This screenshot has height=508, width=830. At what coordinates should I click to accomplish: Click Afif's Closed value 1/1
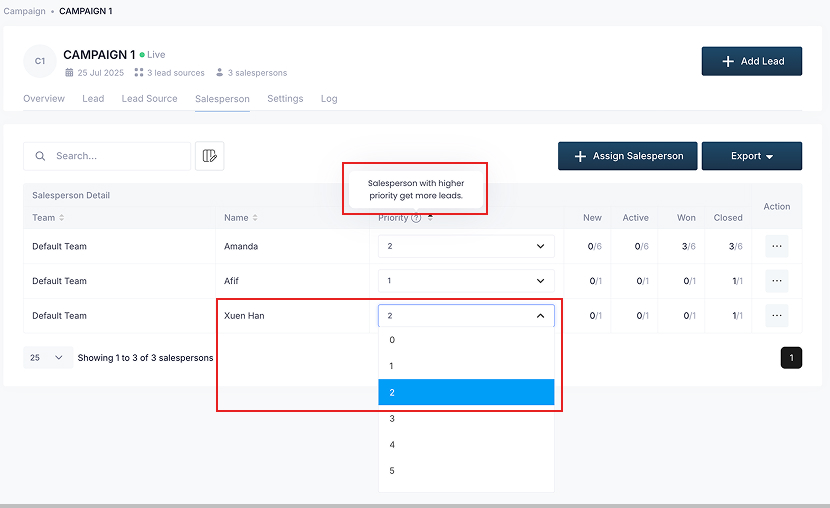[737, 281]
